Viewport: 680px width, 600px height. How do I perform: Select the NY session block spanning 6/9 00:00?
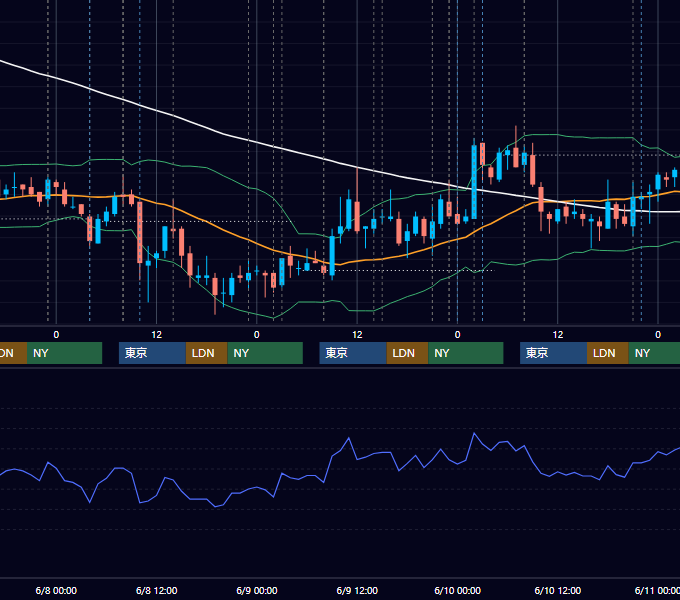(x=265, y=353)
